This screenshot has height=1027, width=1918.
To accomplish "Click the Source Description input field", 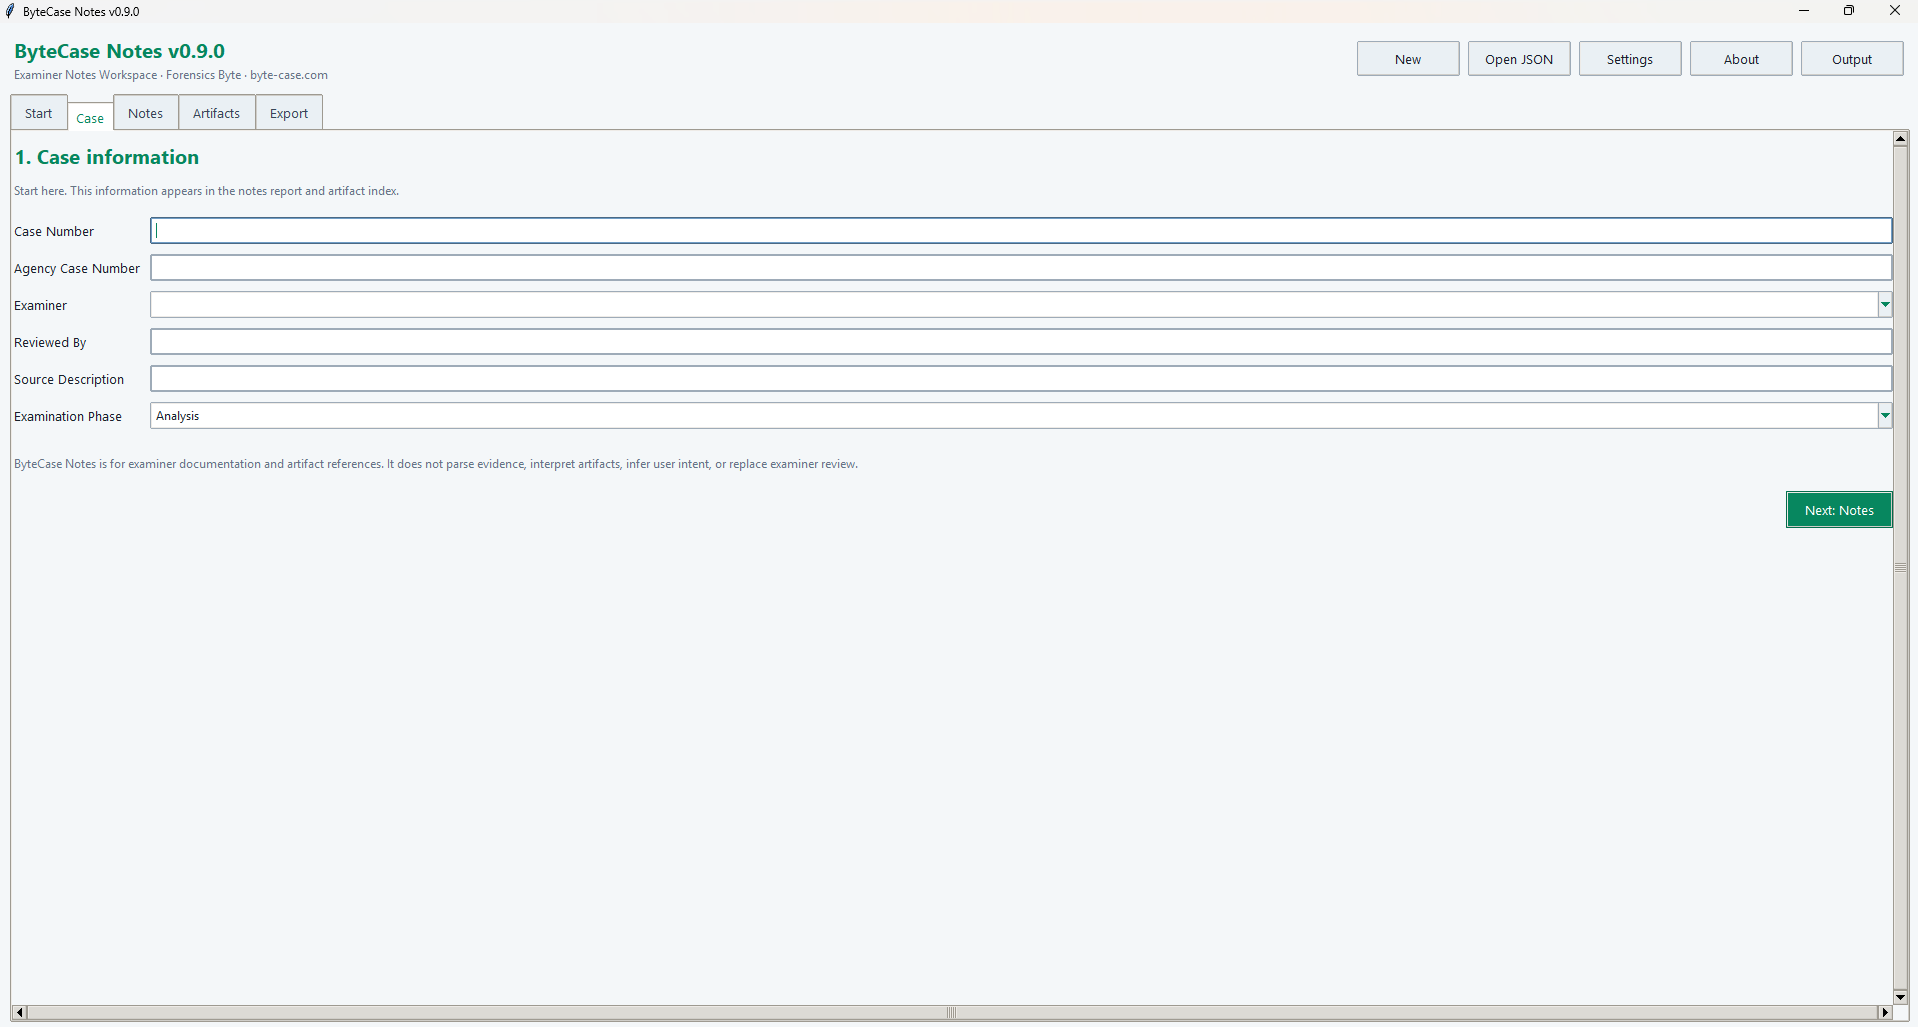I will 1021,379.
